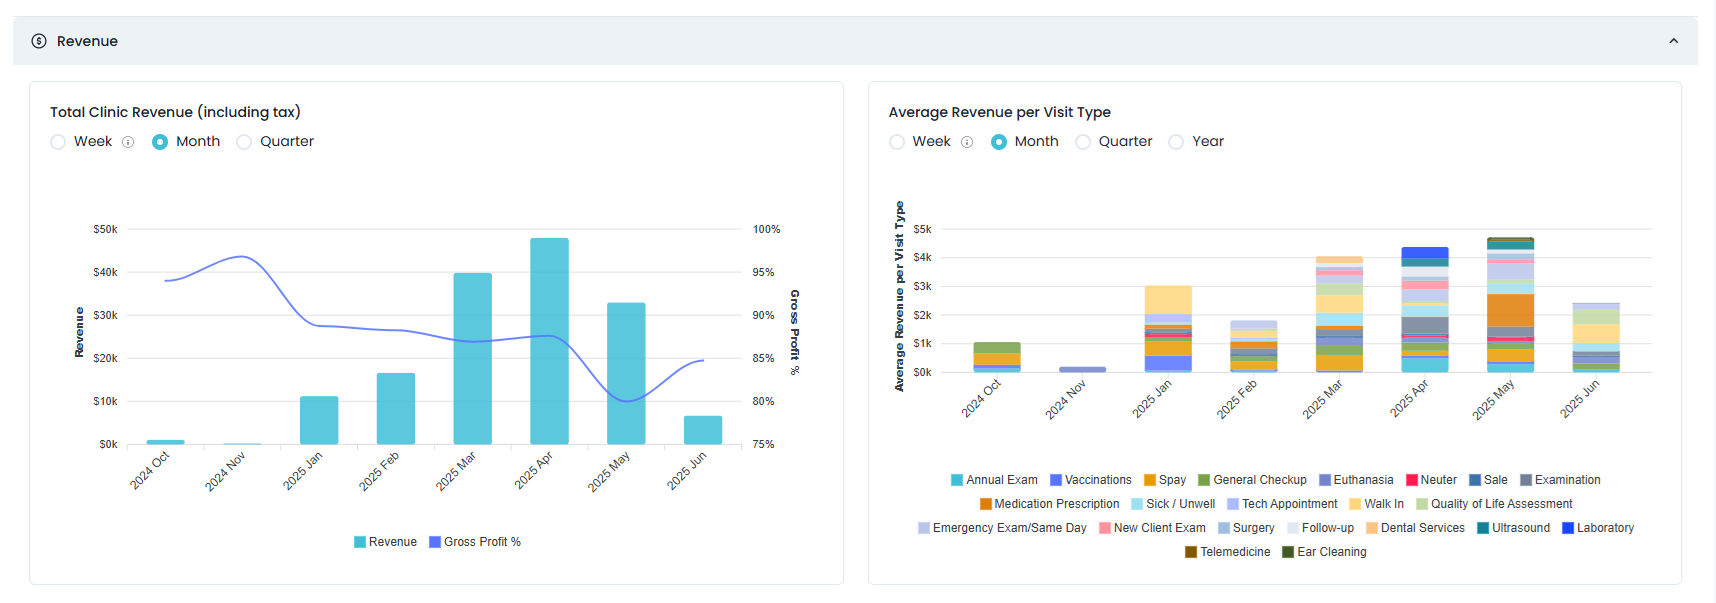This screenshot has height=603, width=1716.
Task: Click the Laboratory legend swatch
Action: tap(1568, 528)
